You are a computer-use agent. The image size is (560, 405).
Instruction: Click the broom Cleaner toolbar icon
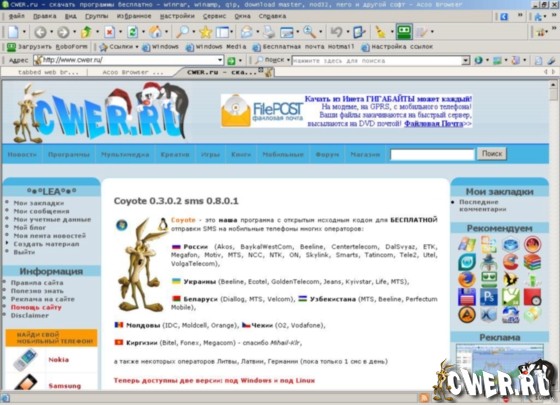click(380, 32)
